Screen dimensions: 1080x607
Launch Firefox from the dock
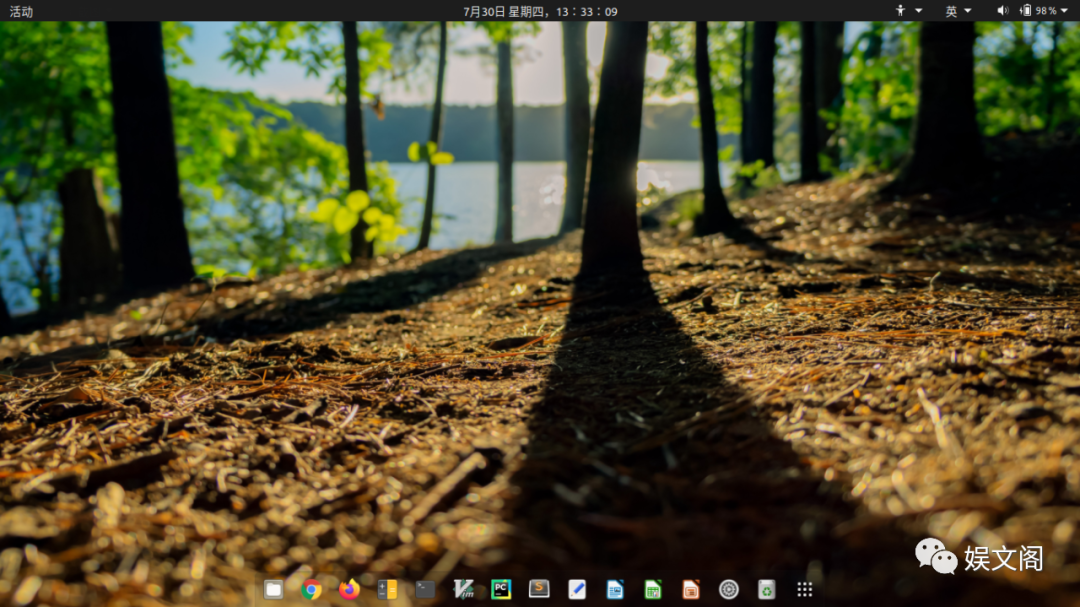[349, 589]
